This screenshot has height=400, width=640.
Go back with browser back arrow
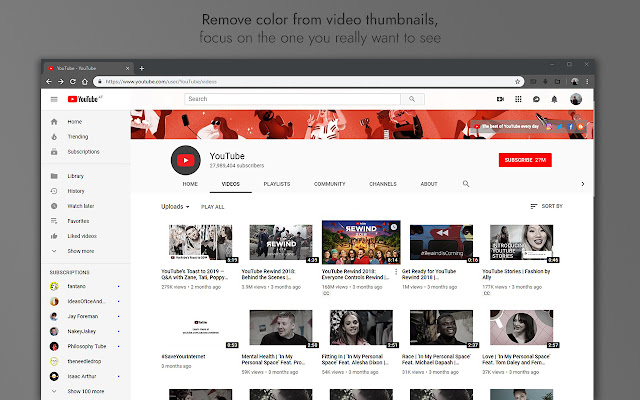pyautogui.click(x=49, y=82)
